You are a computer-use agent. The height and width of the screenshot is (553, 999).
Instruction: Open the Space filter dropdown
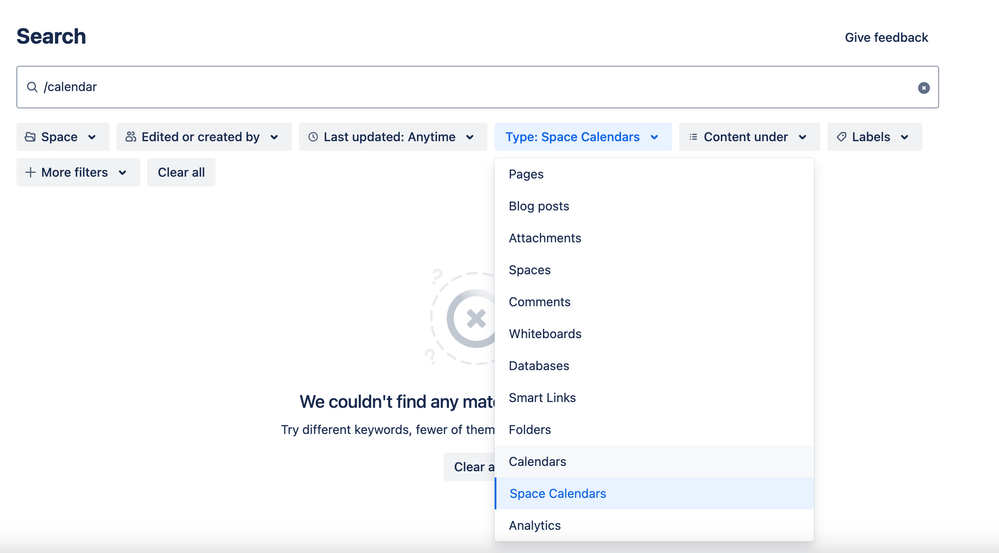(62, 137)
